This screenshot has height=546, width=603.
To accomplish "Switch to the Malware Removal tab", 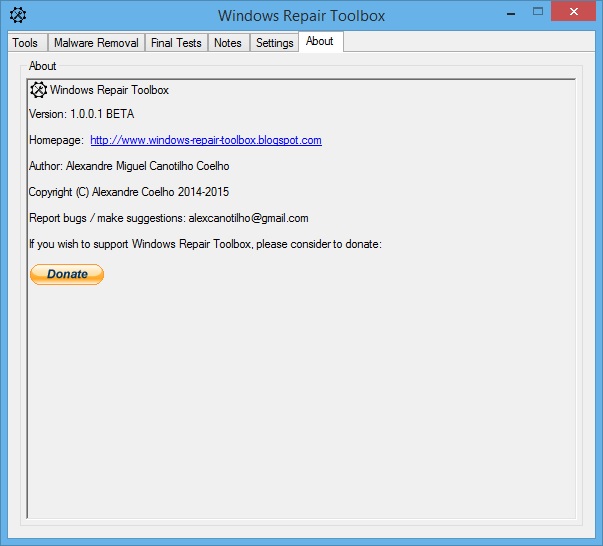I will tap(96, 43).
